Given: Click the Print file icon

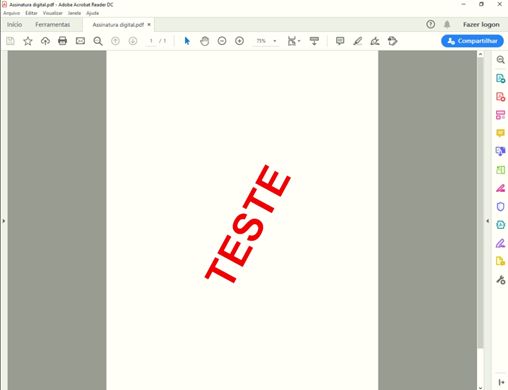Looking at the screenshot, I should pyautogui.click(x=62, y=41).
